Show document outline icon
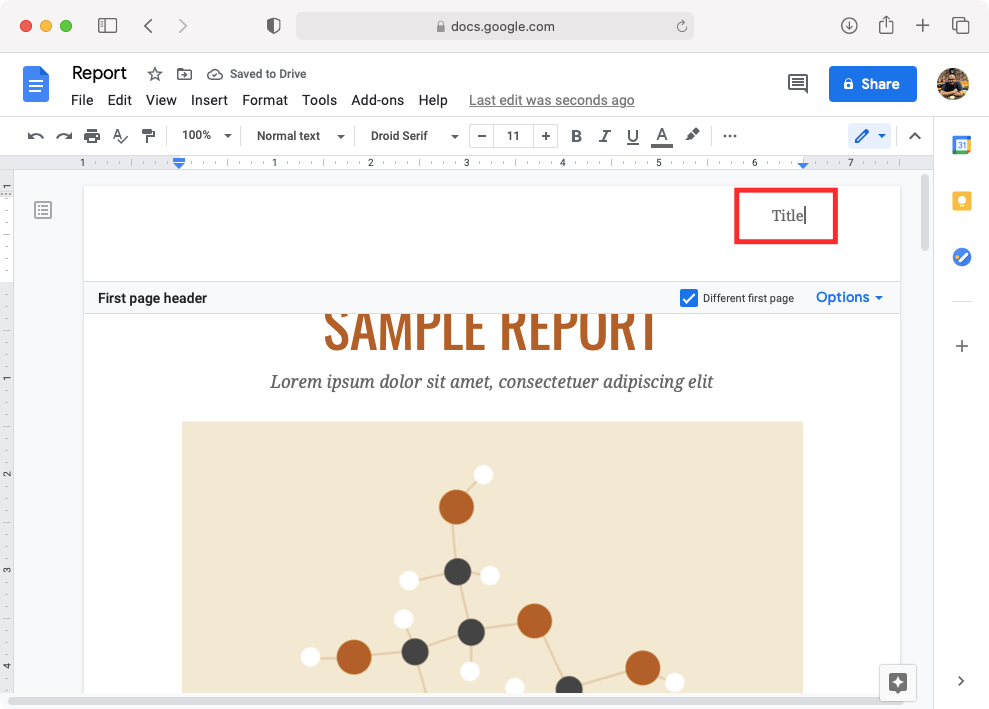 pos(43,210)
